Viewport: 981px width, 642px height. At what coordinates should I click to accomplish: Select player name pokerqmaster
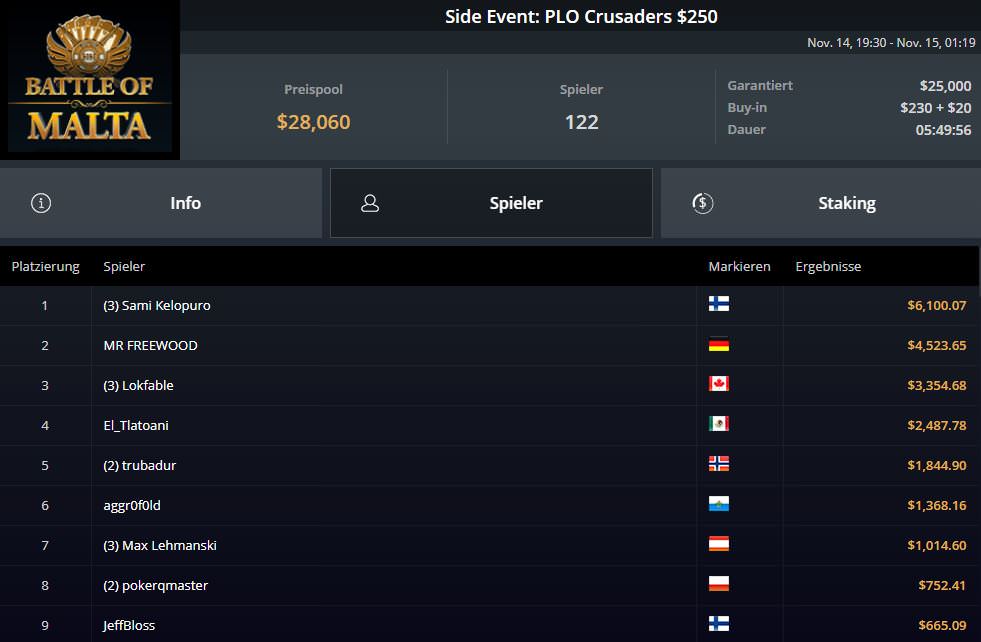(155, 585)
